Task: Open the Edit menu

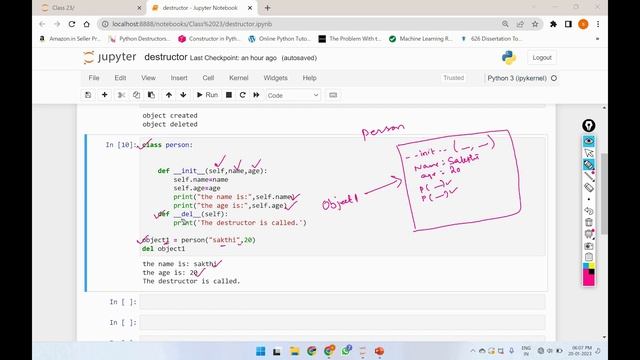Action: coord(120,78)
